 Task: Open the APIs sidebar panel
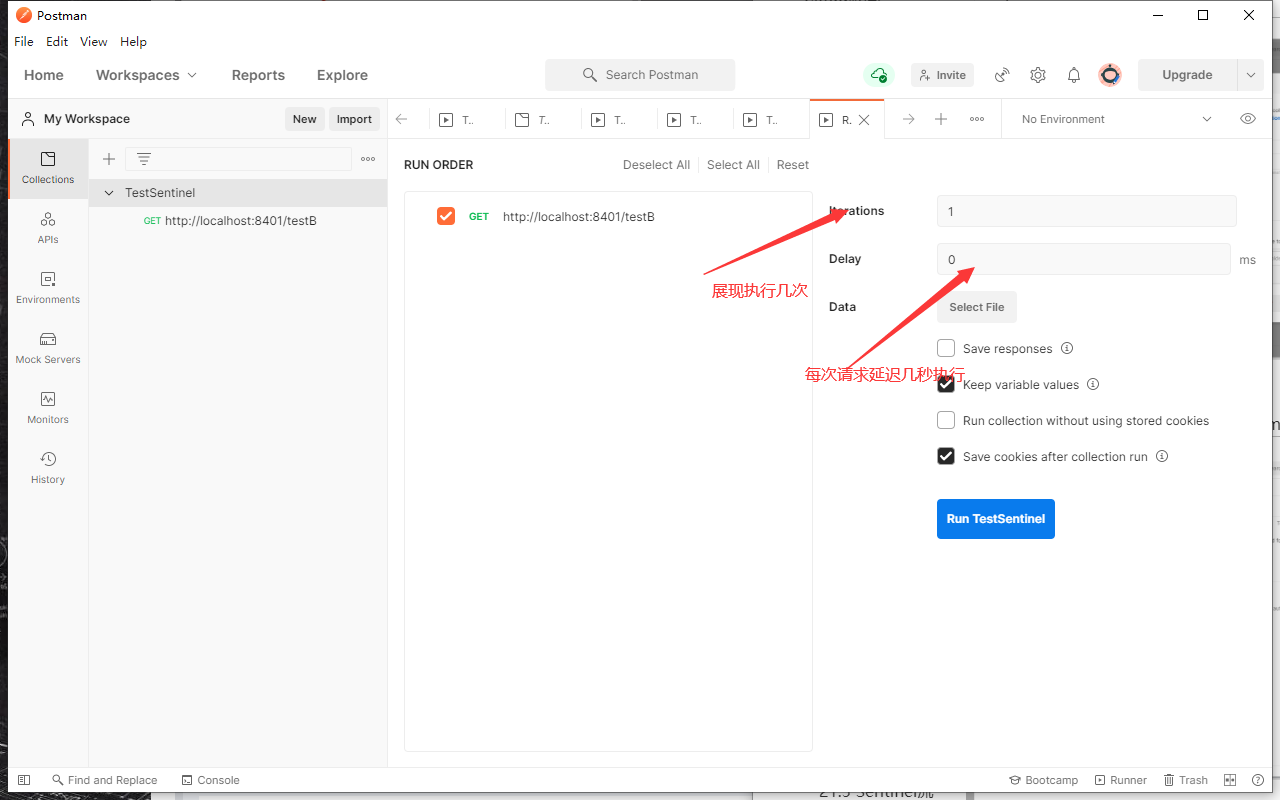(x=48, y=227)
